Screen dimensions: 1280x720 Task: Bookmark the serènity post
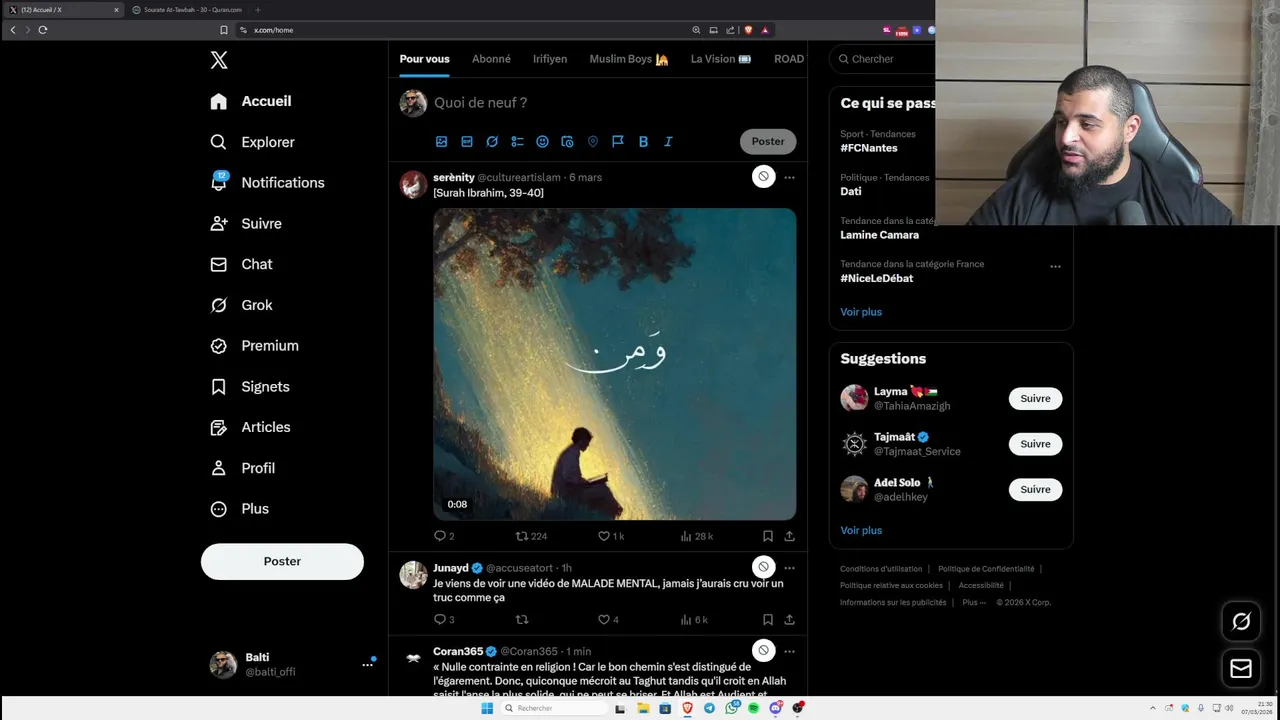pyautogui.click(x=768, y=536)
